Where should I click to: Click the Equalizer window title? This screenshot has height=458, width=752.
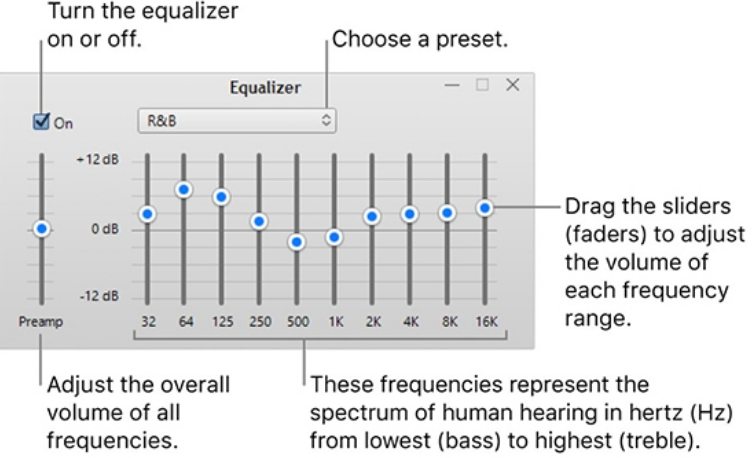point(266,88)
